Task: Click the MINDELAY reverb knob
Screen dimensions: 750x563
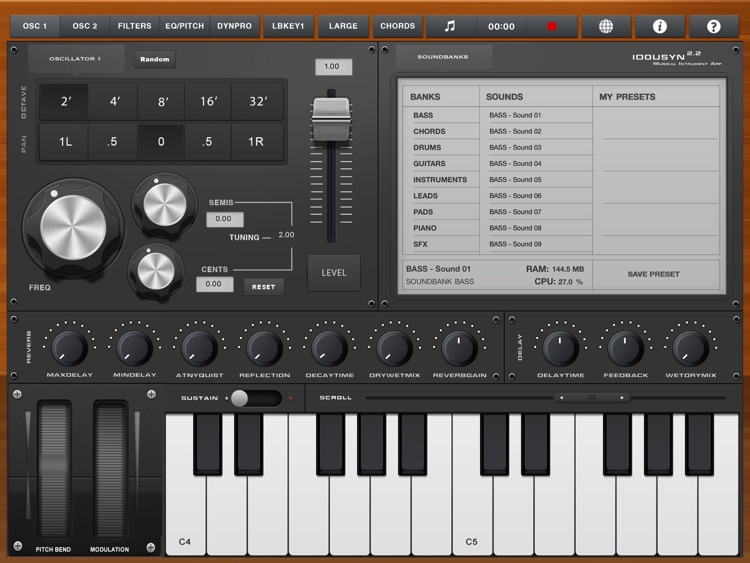Action: click(x=134, y=348)
